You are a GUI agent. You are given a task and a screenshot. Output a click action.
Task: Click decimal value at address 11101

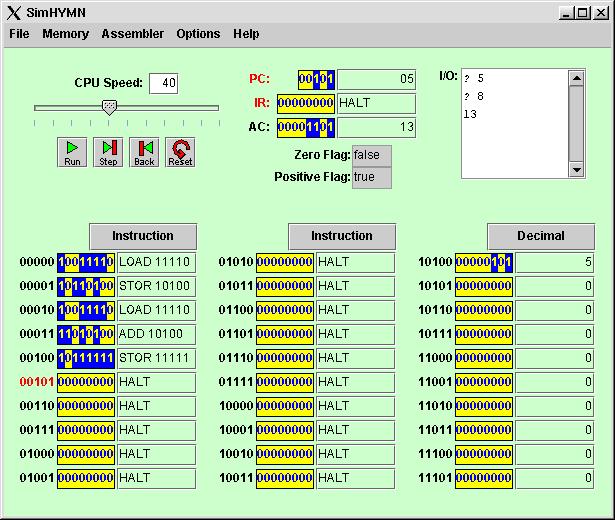click(555, 478)
